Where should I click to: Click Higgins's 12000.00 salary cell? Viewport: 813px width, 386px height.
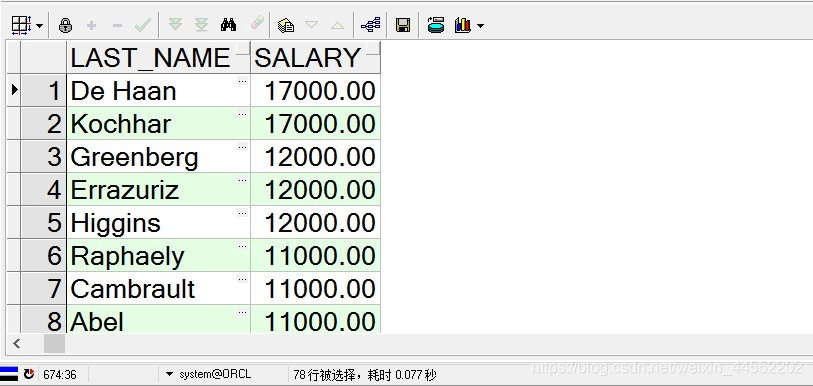click(315, 223)
